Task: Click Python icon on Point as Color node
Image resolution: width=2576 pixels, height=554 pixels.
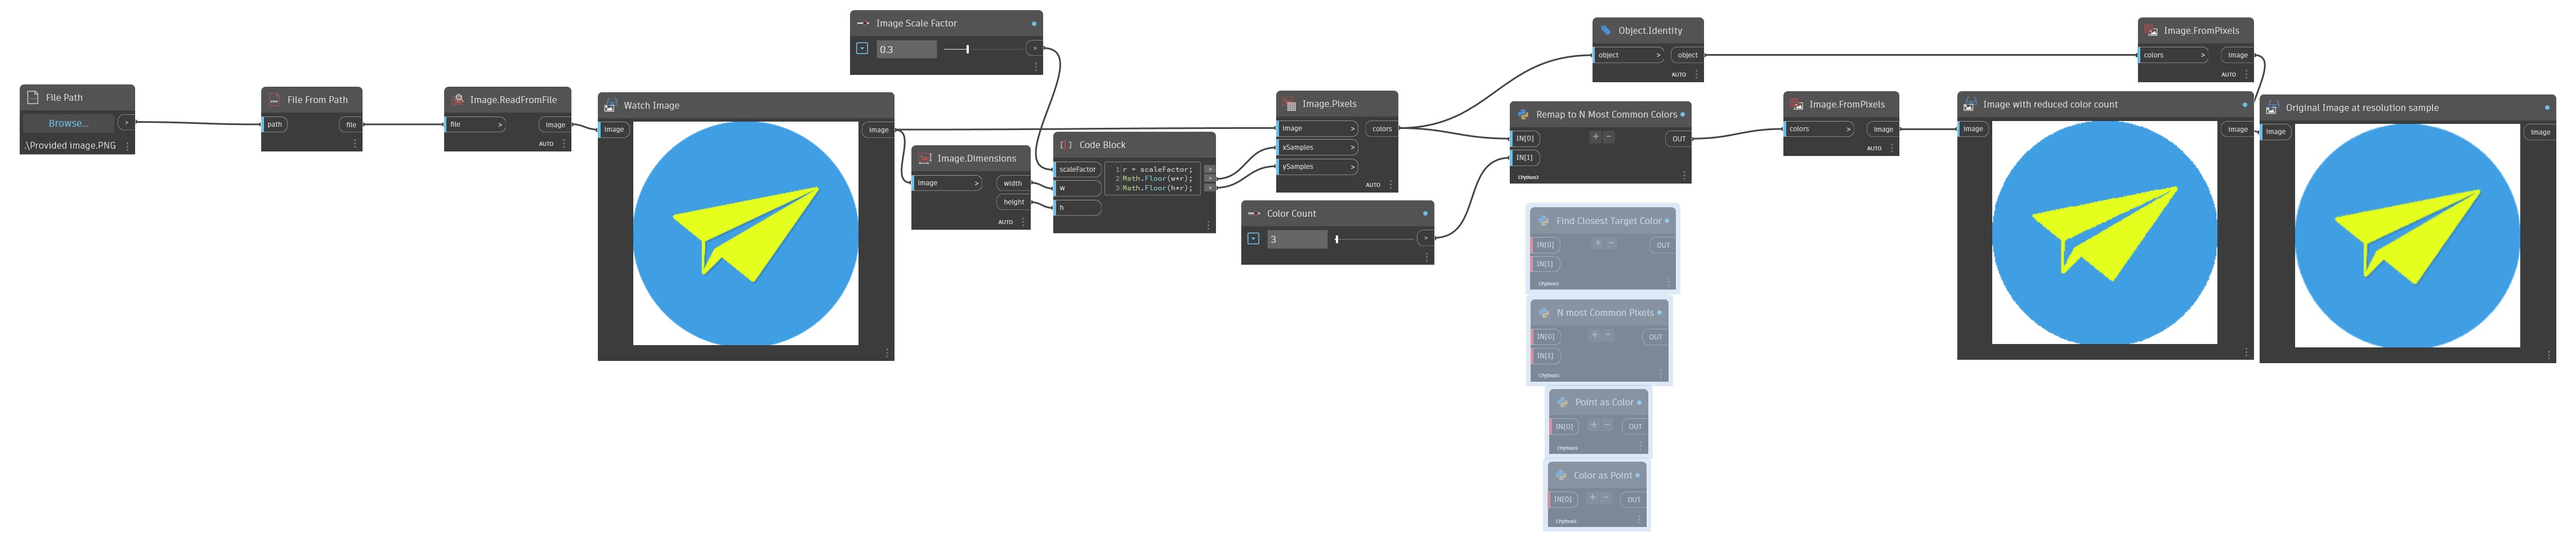Action: click(1563, 403)
